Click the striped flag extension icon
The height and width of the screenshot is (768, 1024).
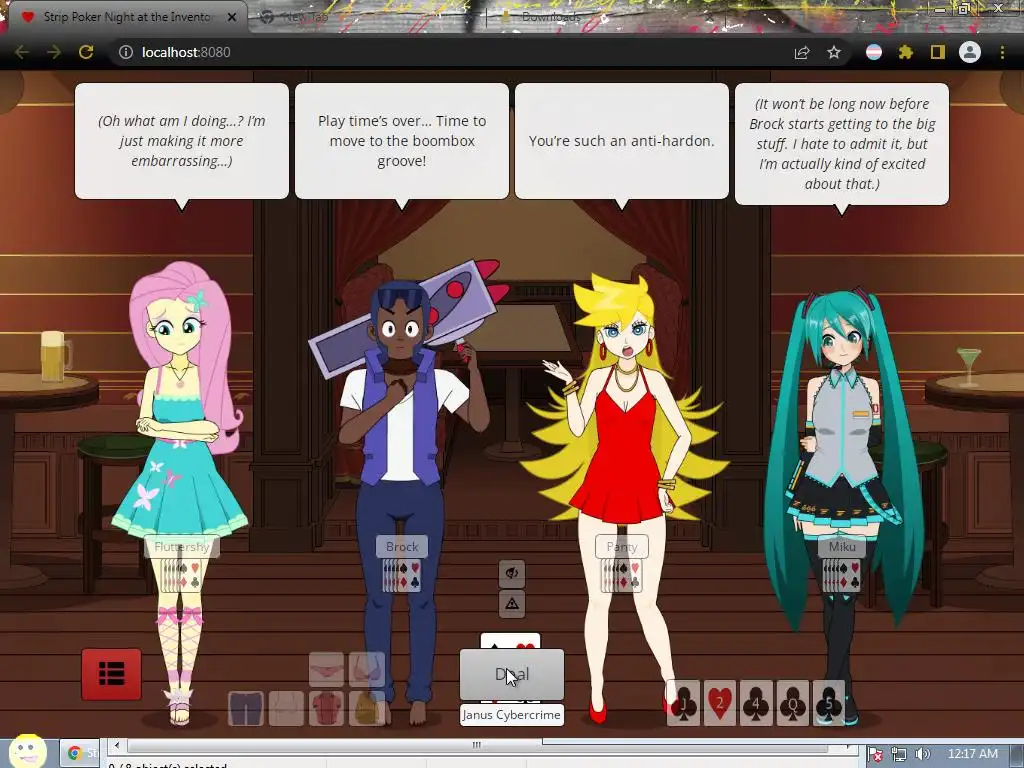pyautogui.click(x=874, y=52)
